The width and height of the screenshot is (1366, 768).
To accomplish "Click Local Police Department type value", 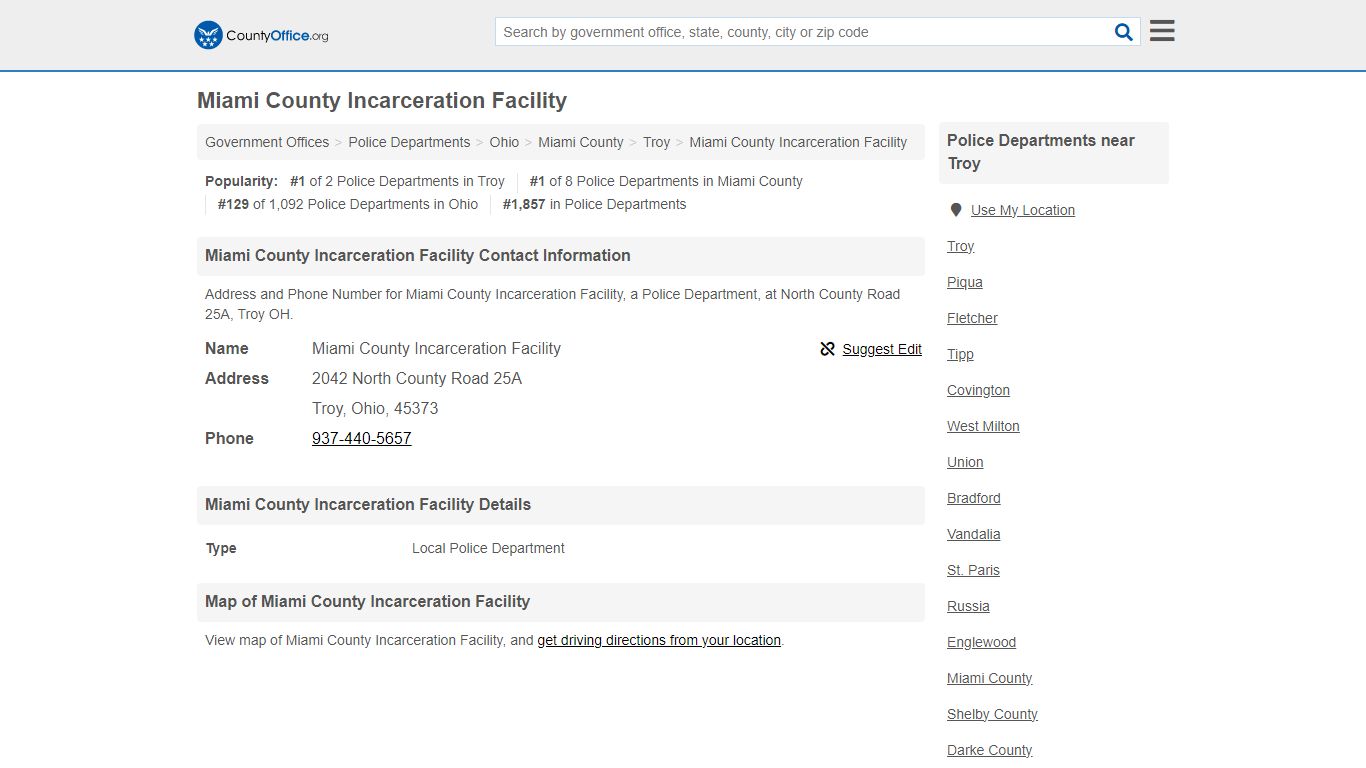I will (x=488, y=548).
